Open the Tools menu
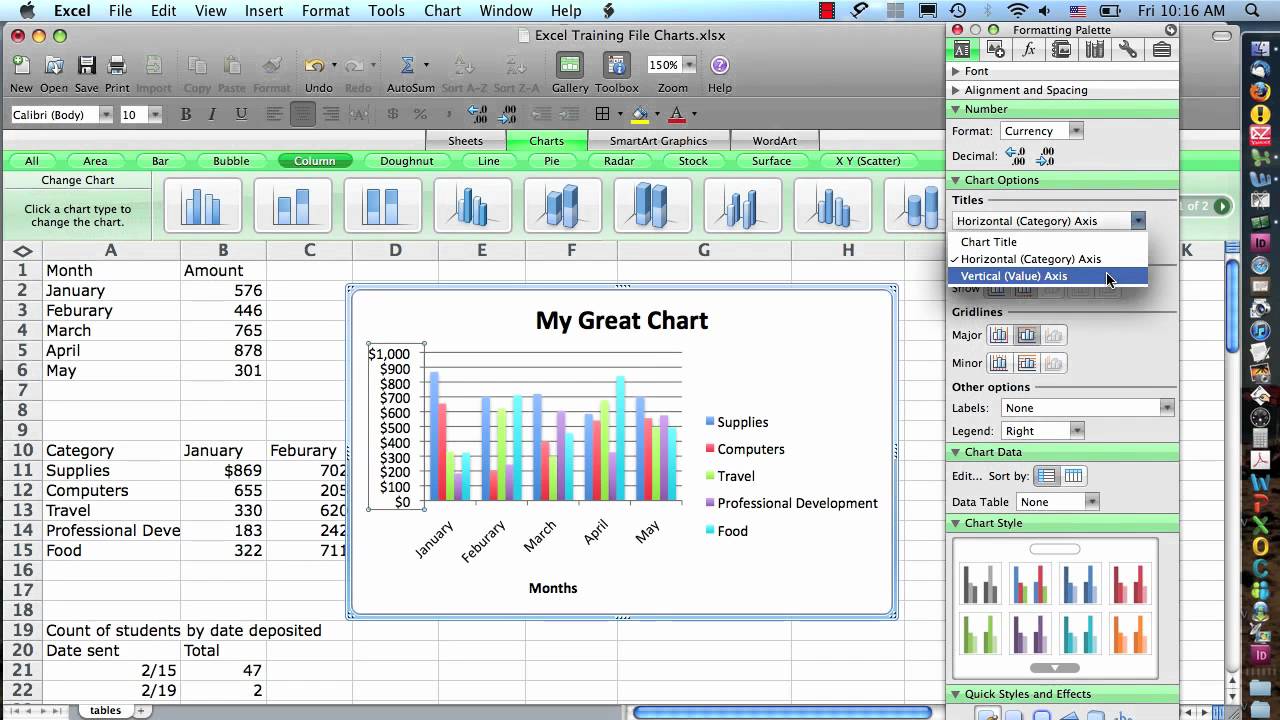The image size is (1280, 720). click(x=386, y=11)
